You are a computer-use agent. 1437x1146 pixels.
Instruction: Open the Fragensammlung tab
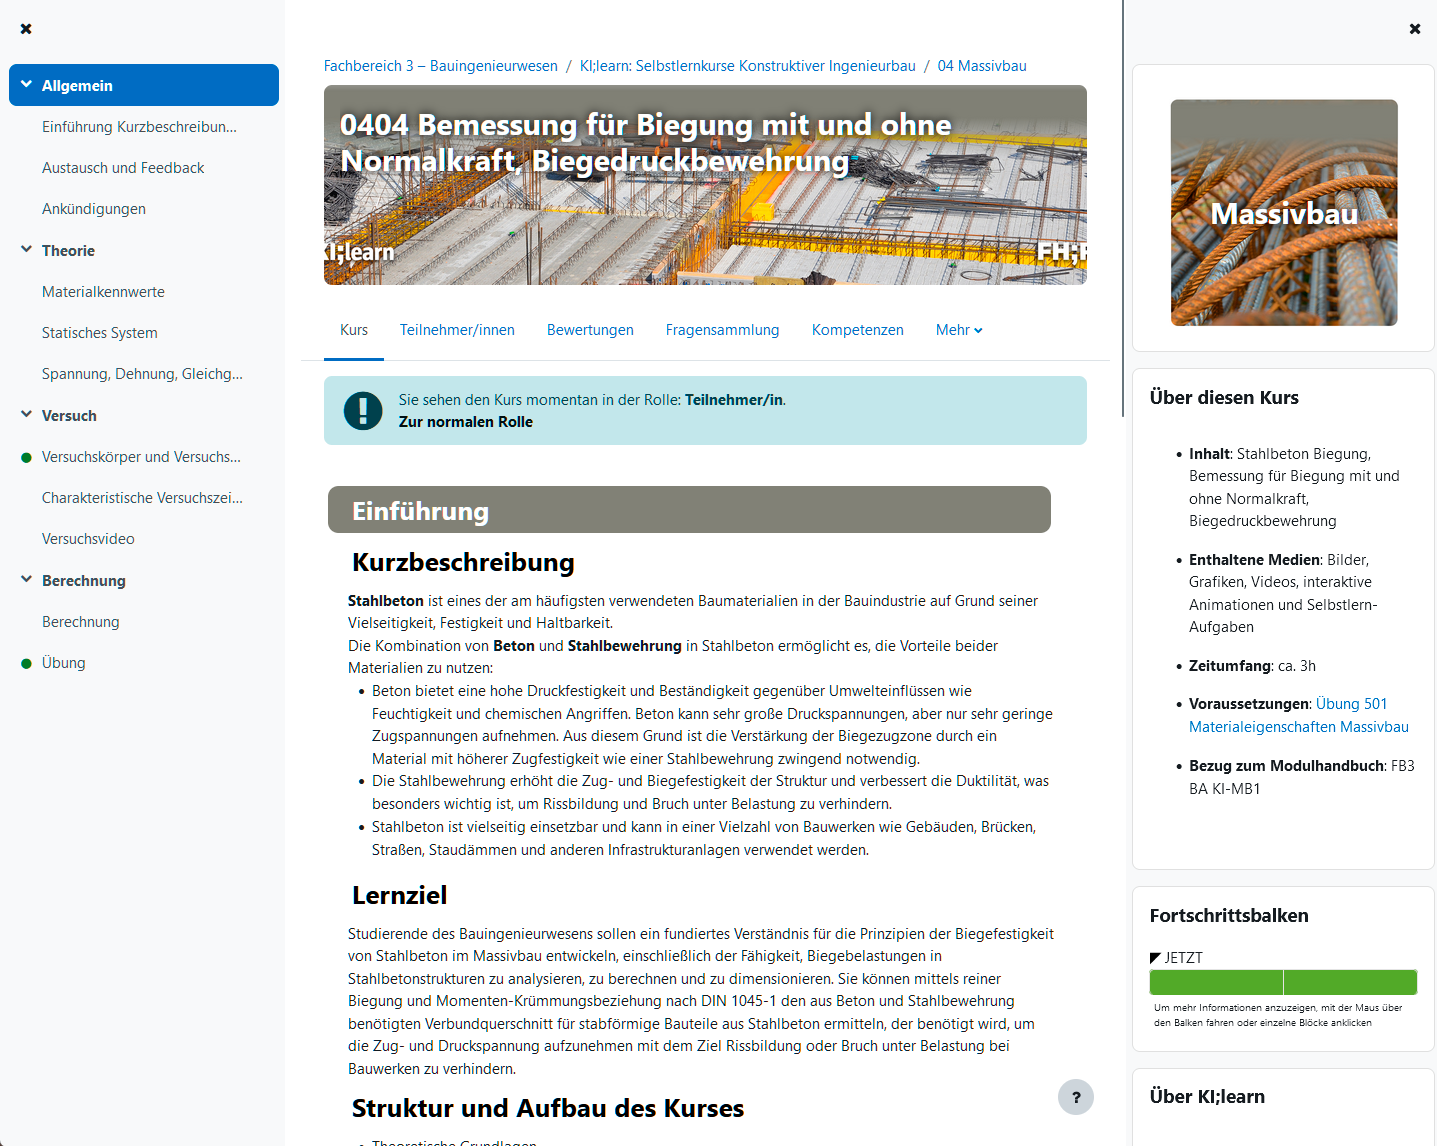pos(722,330)
